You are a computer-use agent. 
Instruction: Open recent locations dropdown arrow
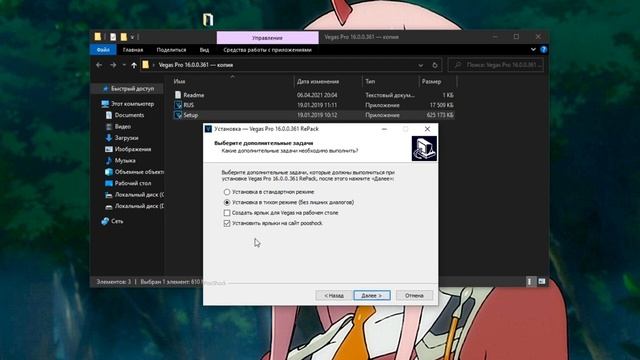(x=124, y=65)
